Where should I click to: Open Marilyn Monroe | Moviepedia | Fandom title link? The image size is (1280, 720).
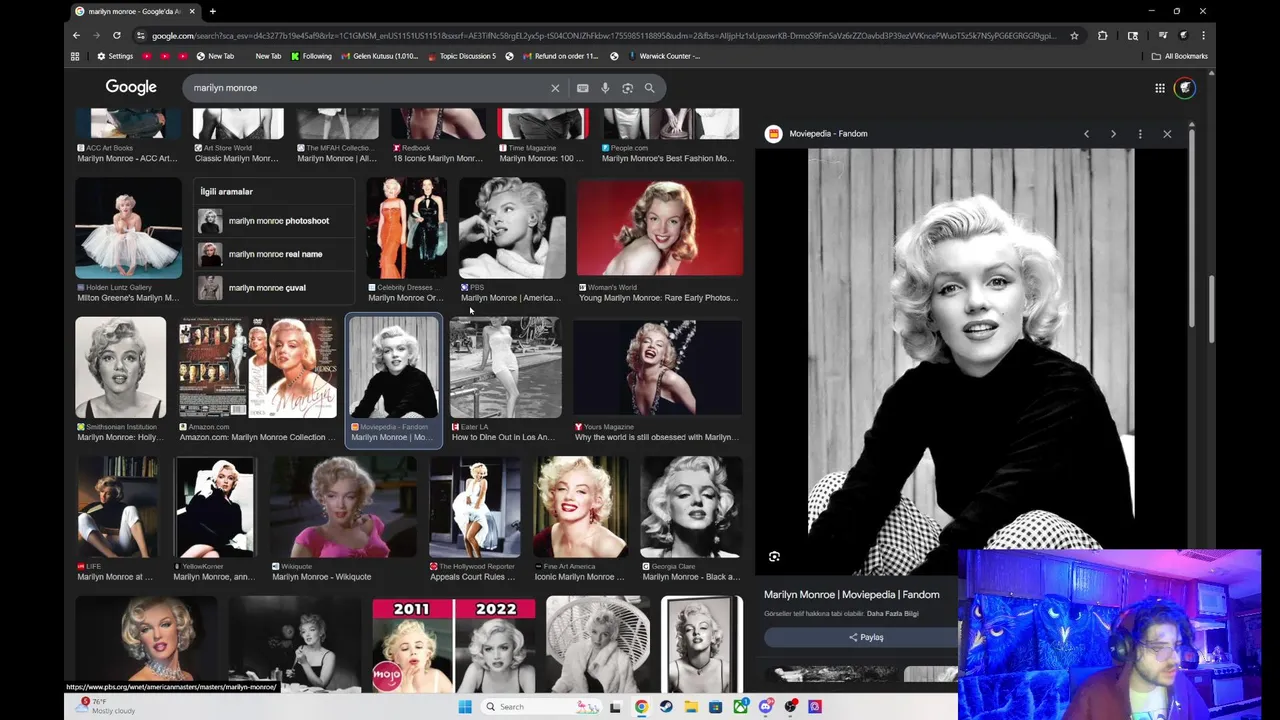coord(852,594)
